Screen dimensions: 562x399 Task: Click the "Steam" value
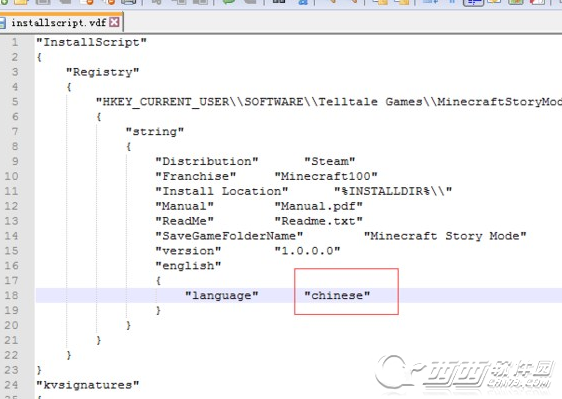tap(330, 161)
